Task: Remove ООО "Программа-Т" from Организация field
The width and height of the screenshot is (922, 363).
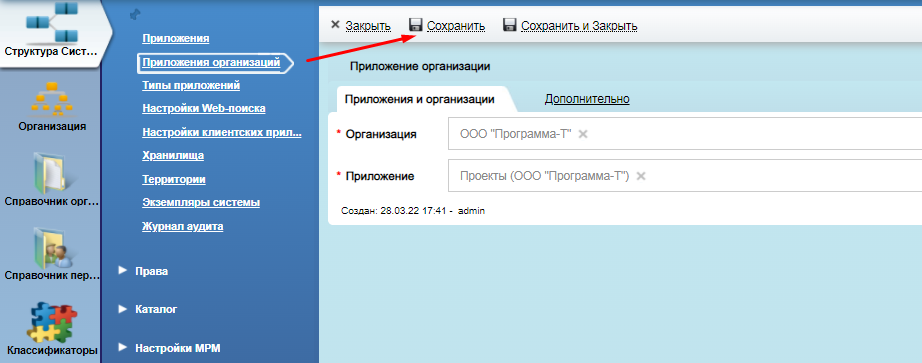Action: tap(583, 134)
